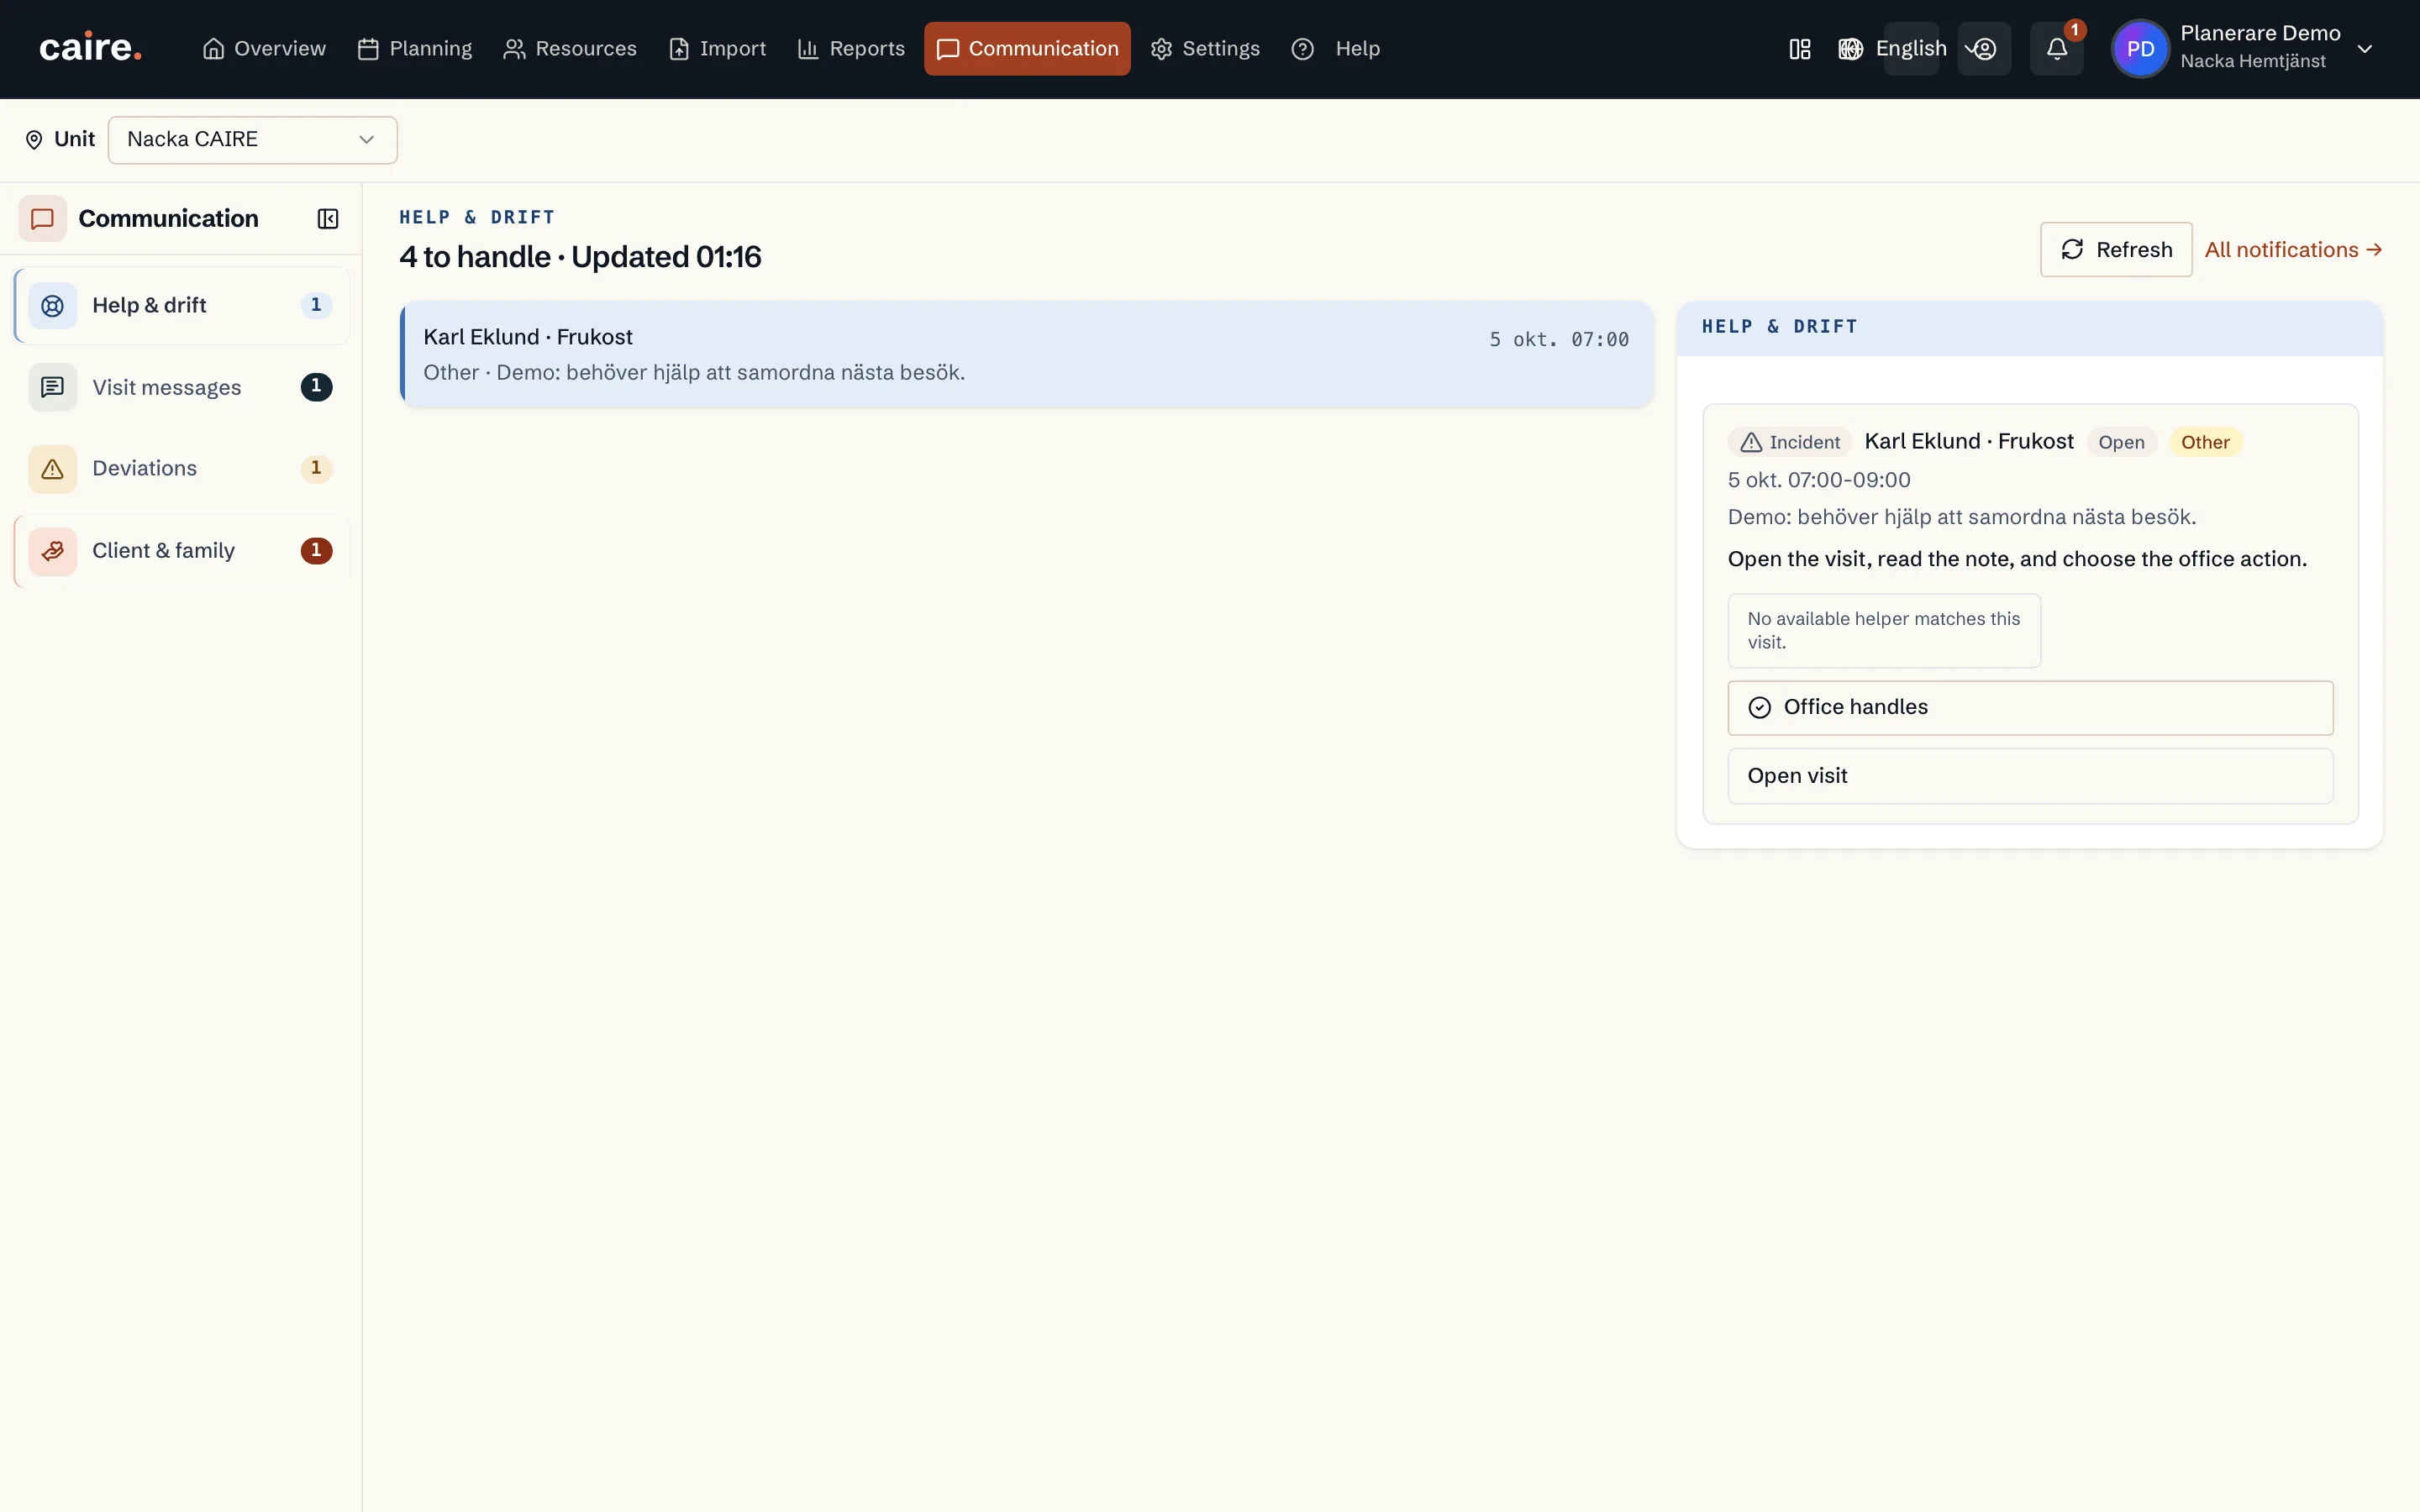This screenshot has height=1512, width=2420.
Task: Click the Unit location pin icon
Action: tap(34, 140)
